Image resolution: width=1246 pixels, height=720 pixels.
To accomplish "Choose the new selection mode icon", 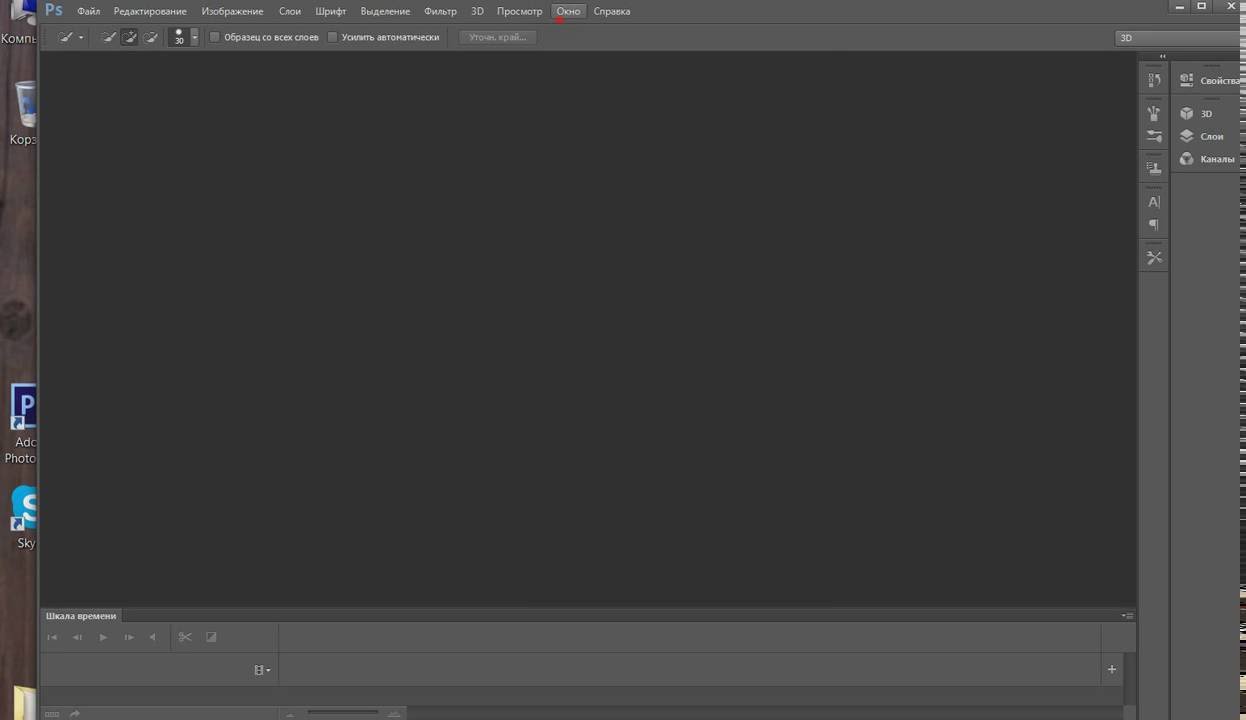I will coord(109,37).
